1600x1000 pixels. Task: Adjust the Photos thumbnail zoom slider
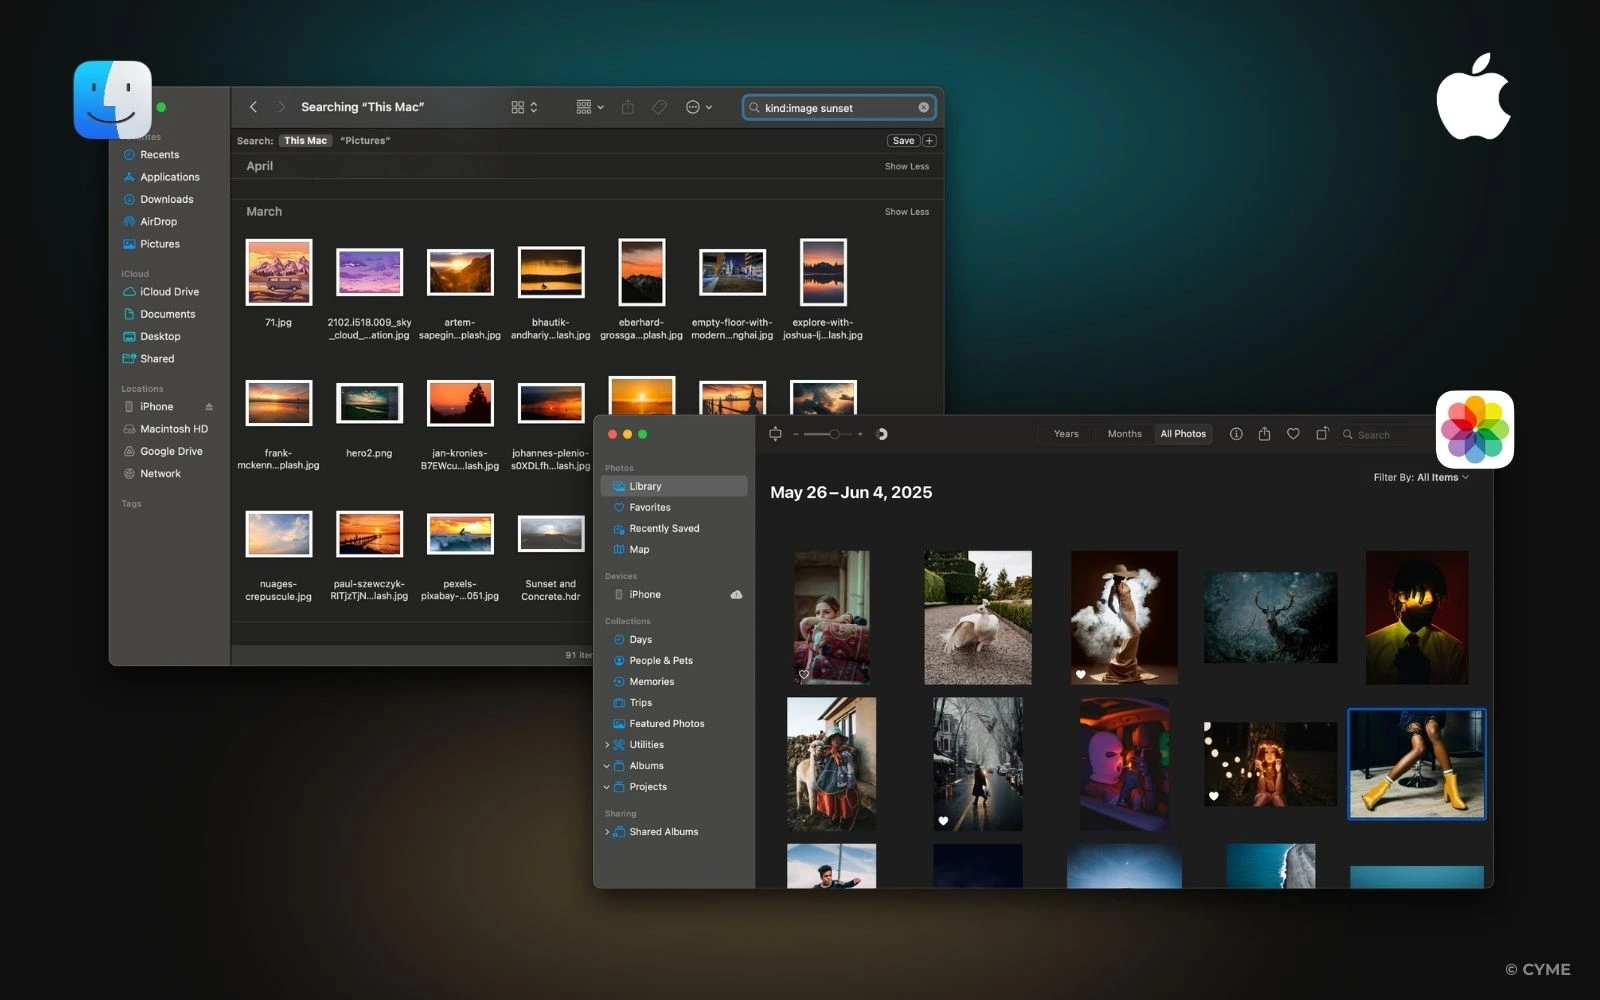(x=833, y=434)
